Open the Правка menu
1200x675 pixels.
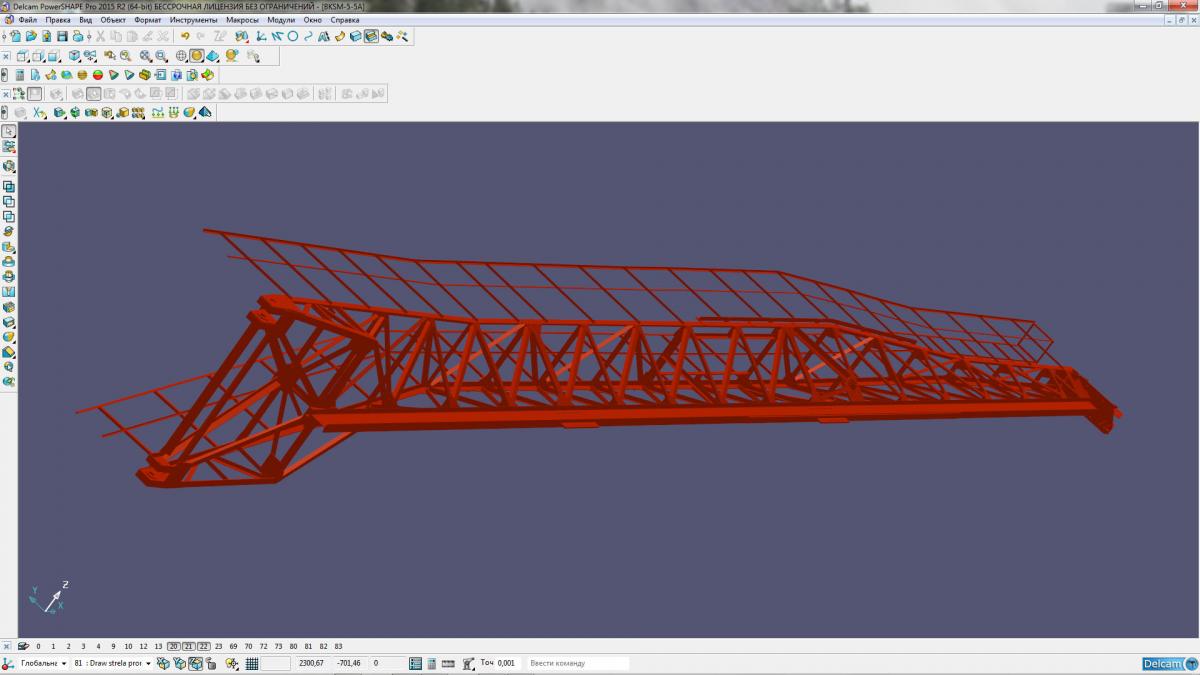(58, 20)
